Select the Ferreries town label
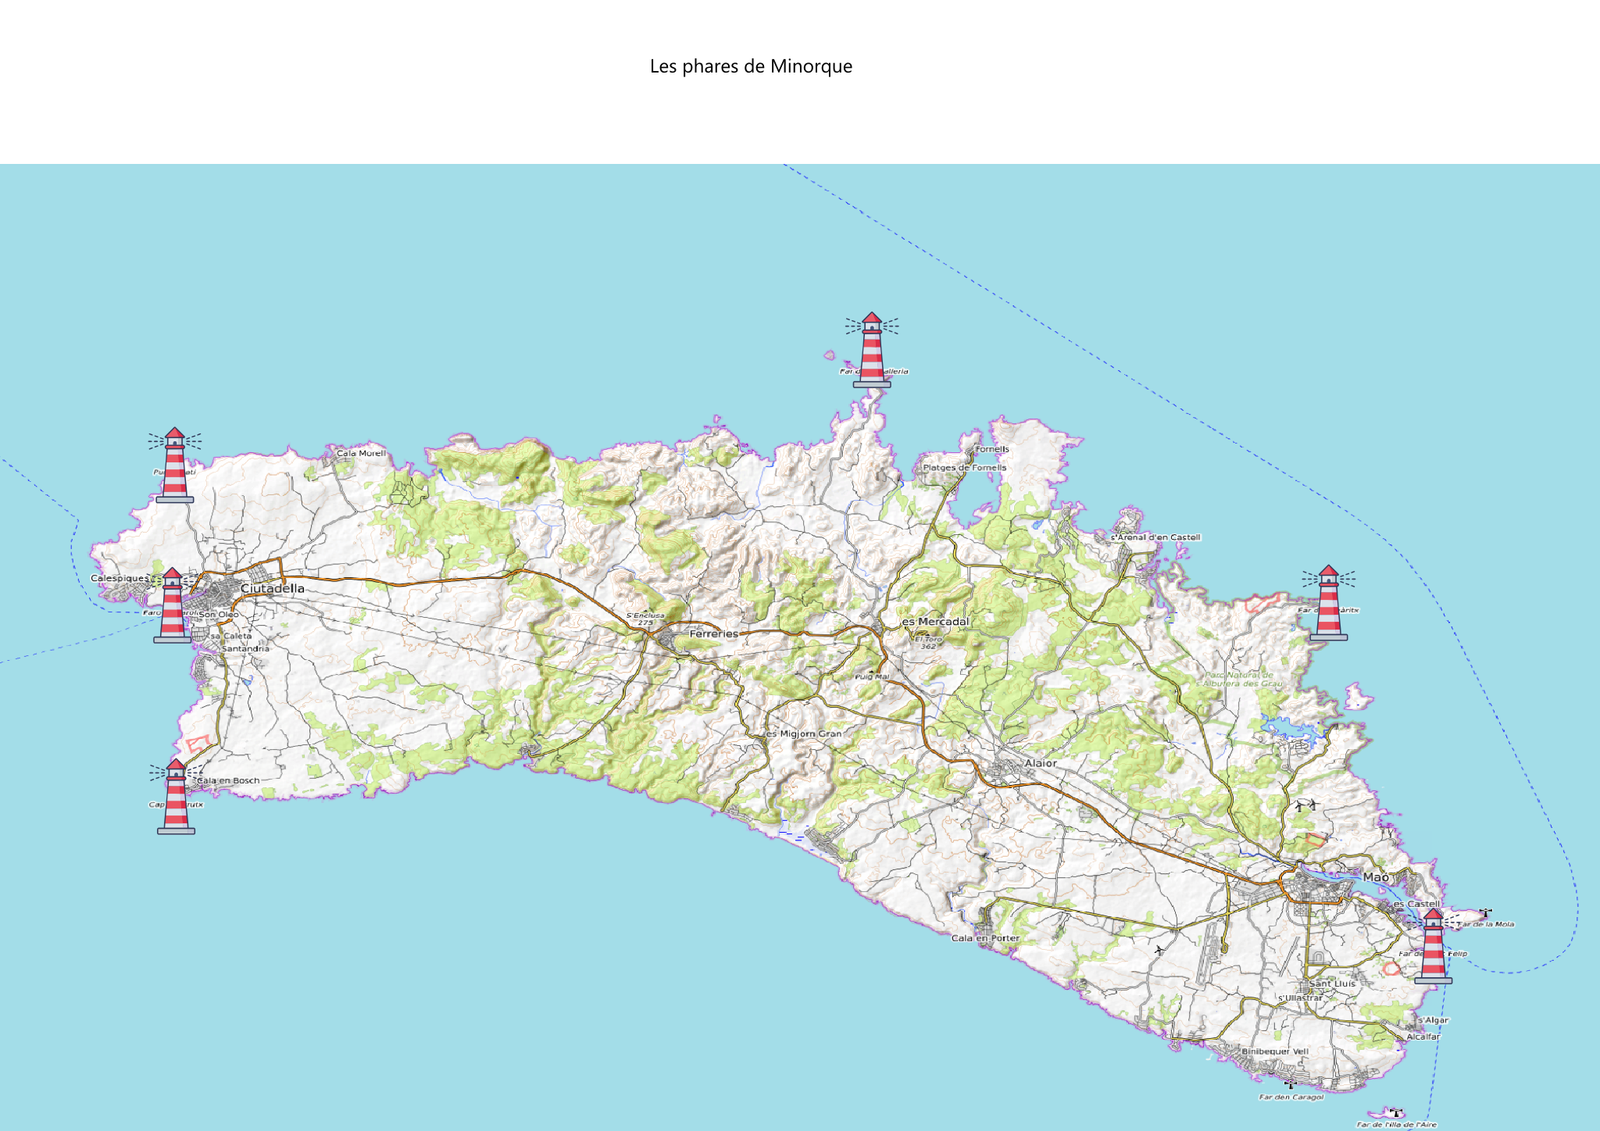The height and width of the screenshot is (1131, 1600). [x=713, y=634]
